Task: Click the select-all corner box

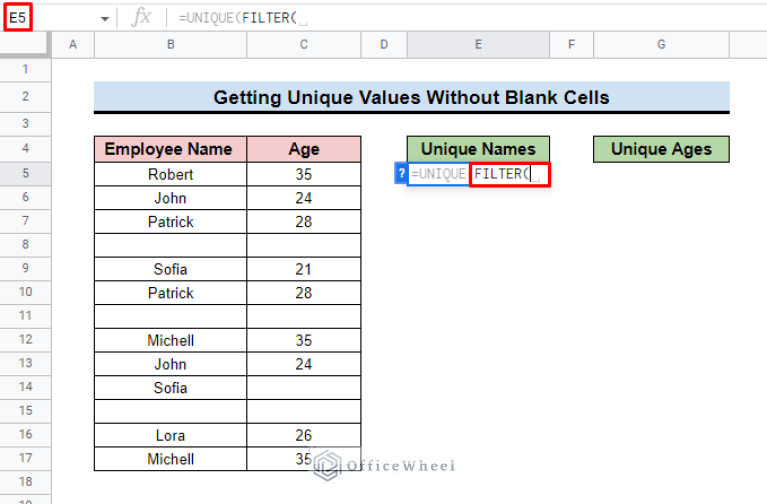Action: (x=25, y=45)
